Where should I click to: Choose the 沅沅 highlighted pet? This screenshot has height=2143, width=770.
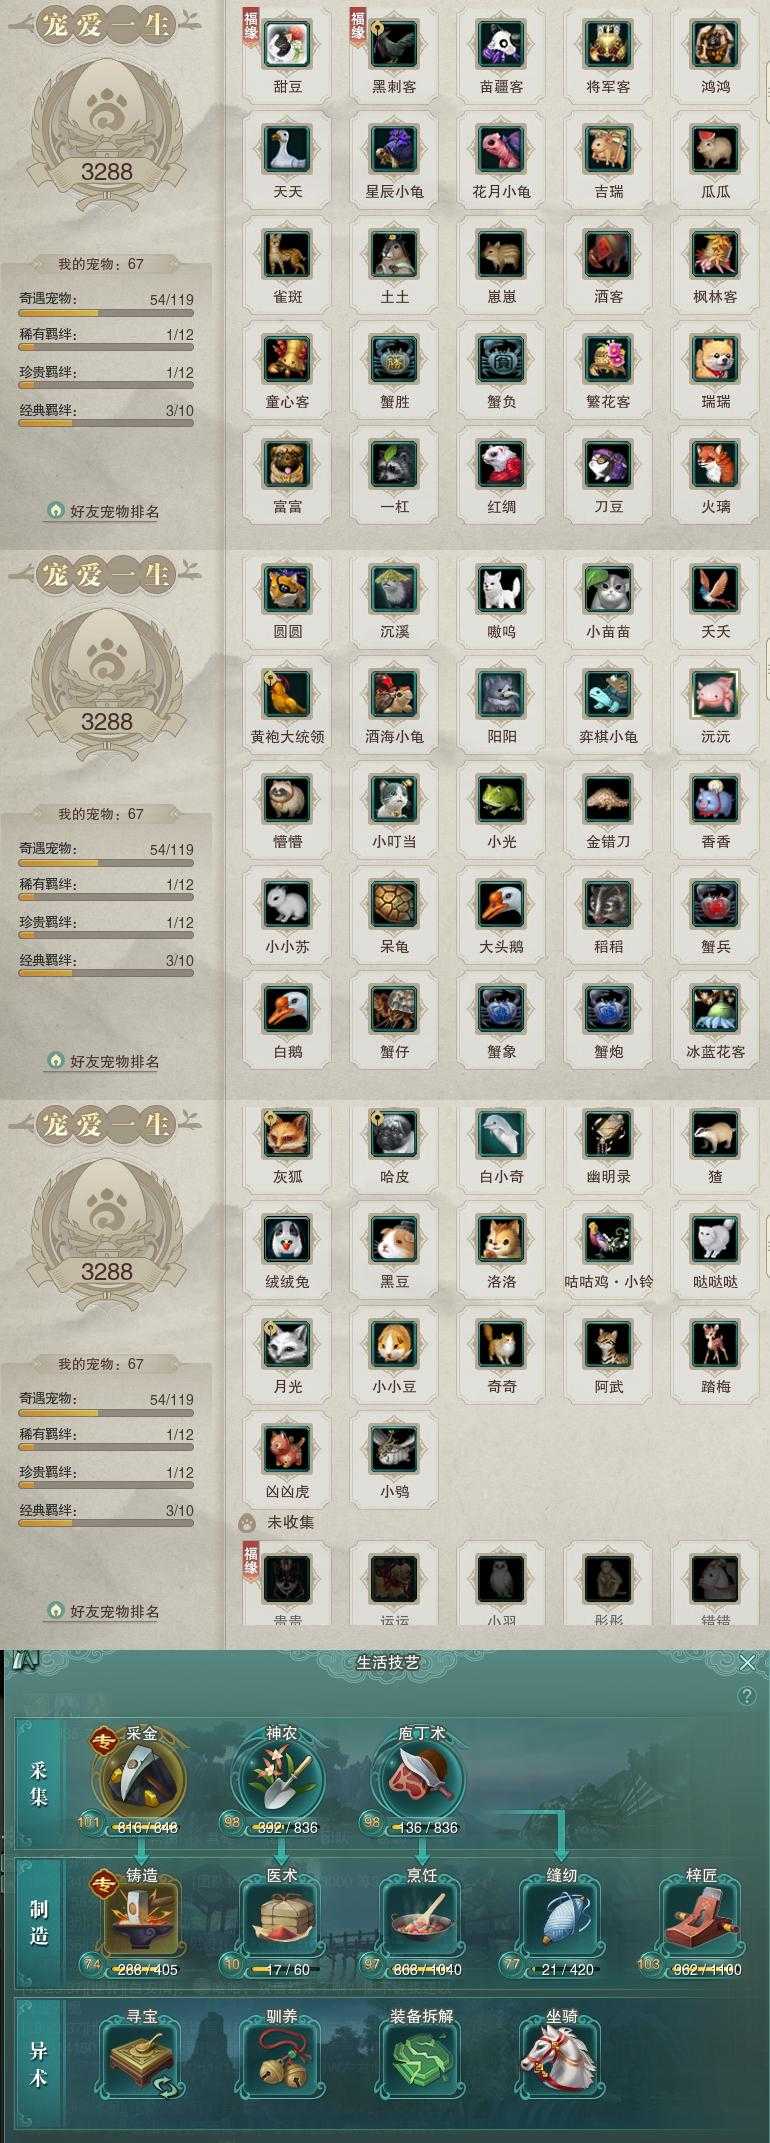(715, 694)
